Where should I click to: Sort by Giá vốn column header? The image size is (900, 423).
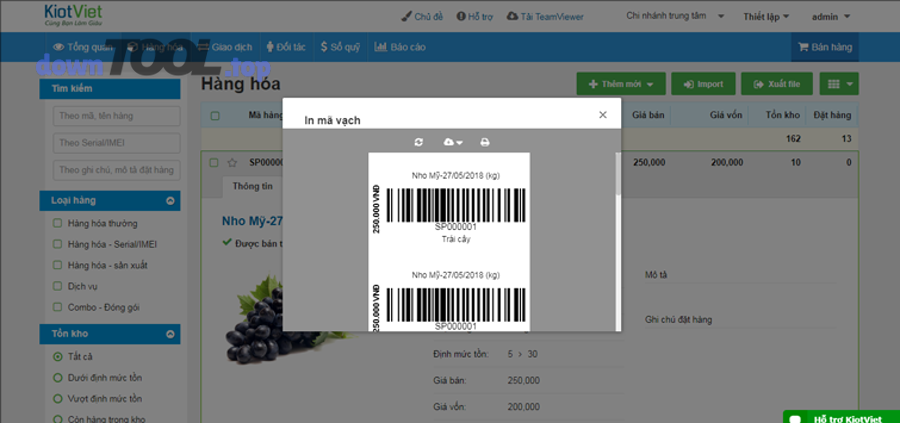(x=726, y=115)
